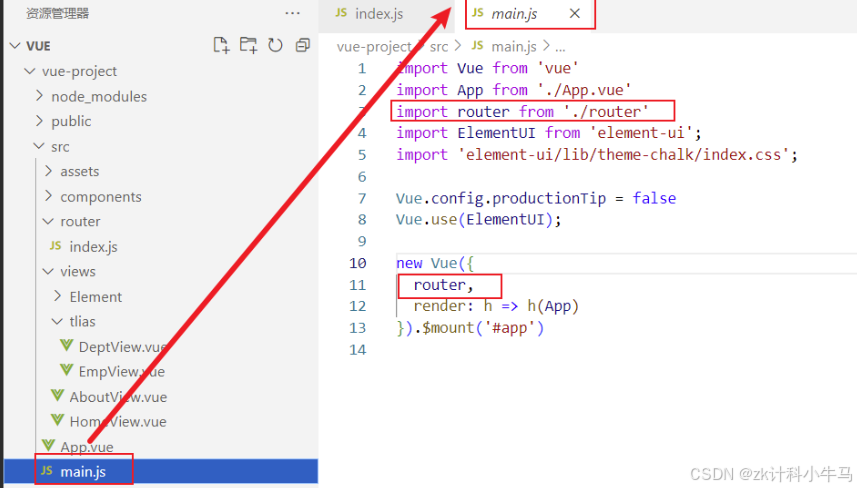
Task: Click 'new Vue({' on line 10
Action: [435, 263]
